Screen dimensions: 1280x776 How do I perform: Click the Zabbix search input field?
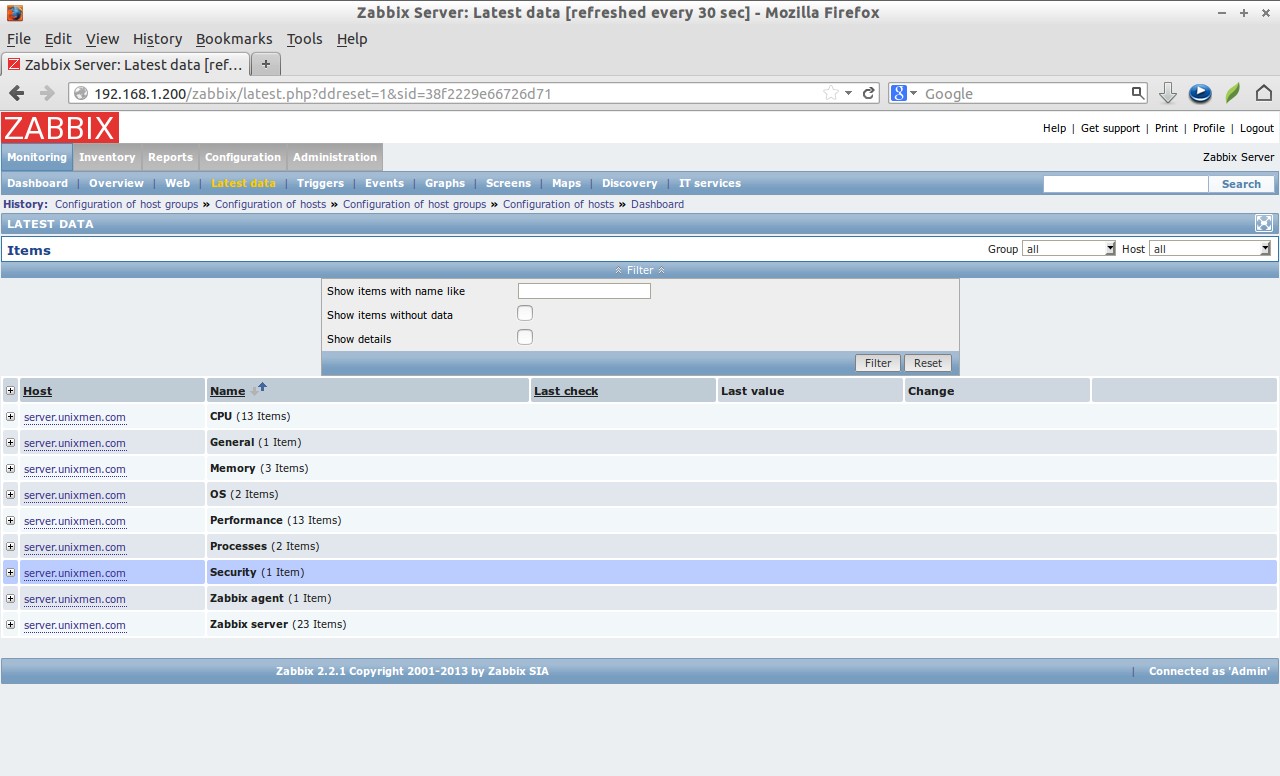click(1126, 184)
